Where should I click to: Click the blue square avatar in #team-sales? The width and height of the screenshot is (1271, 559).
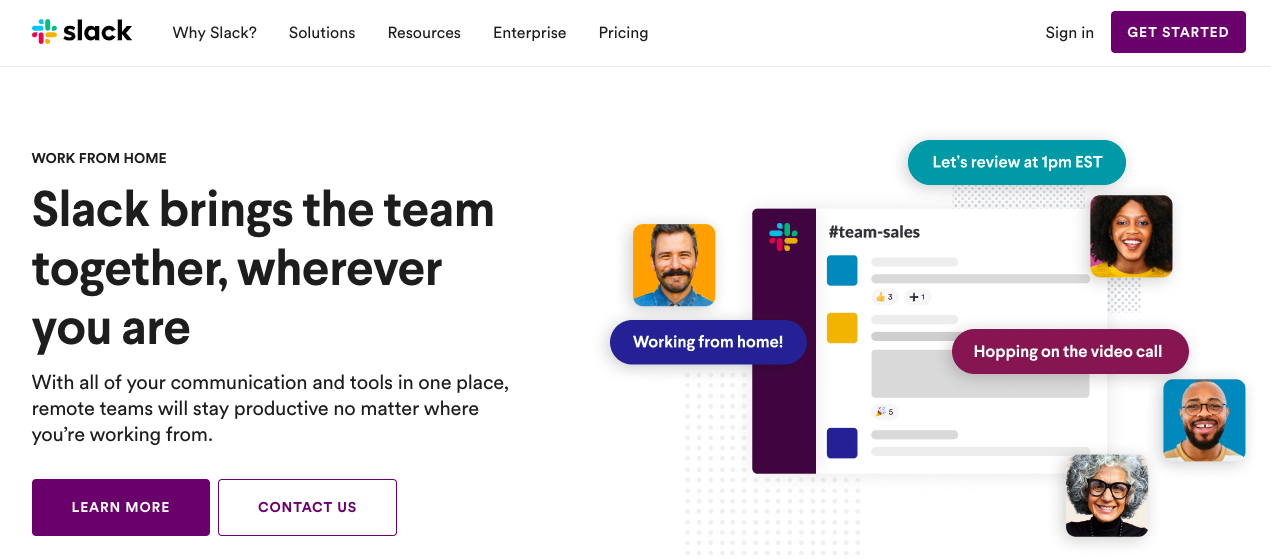click(x=842, y=270)
